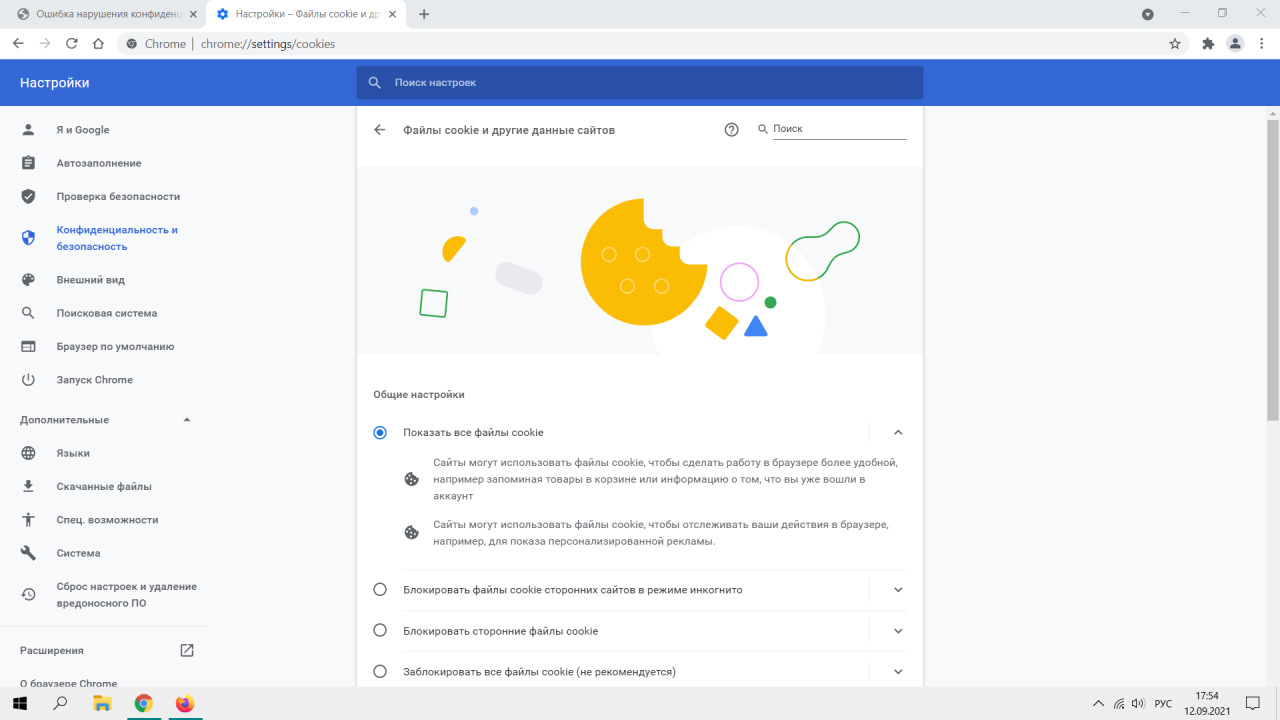Expand the incognito third-party cookie blocking details

(897, 590)
